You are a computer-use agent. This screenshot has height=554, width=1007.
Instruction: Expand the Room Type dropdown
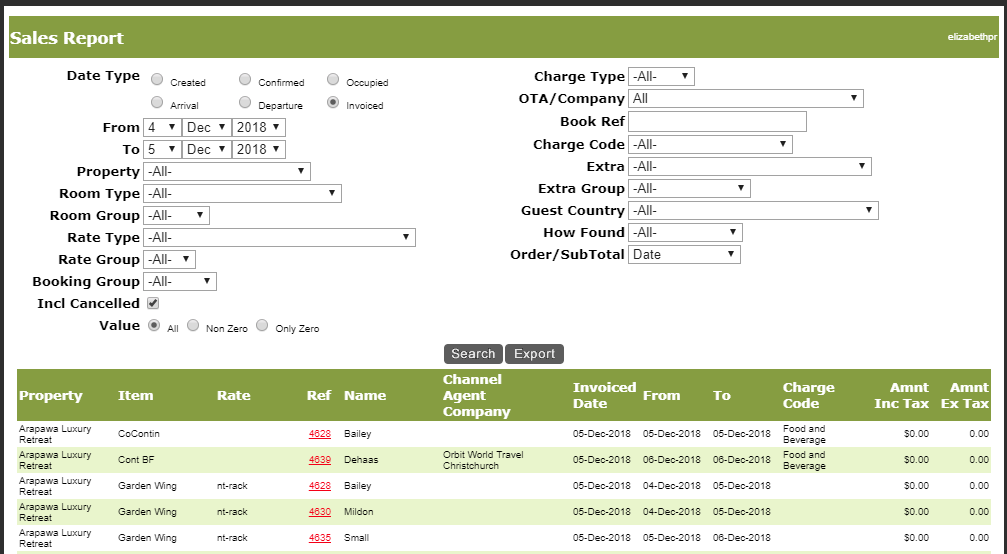tap(242, 194)
